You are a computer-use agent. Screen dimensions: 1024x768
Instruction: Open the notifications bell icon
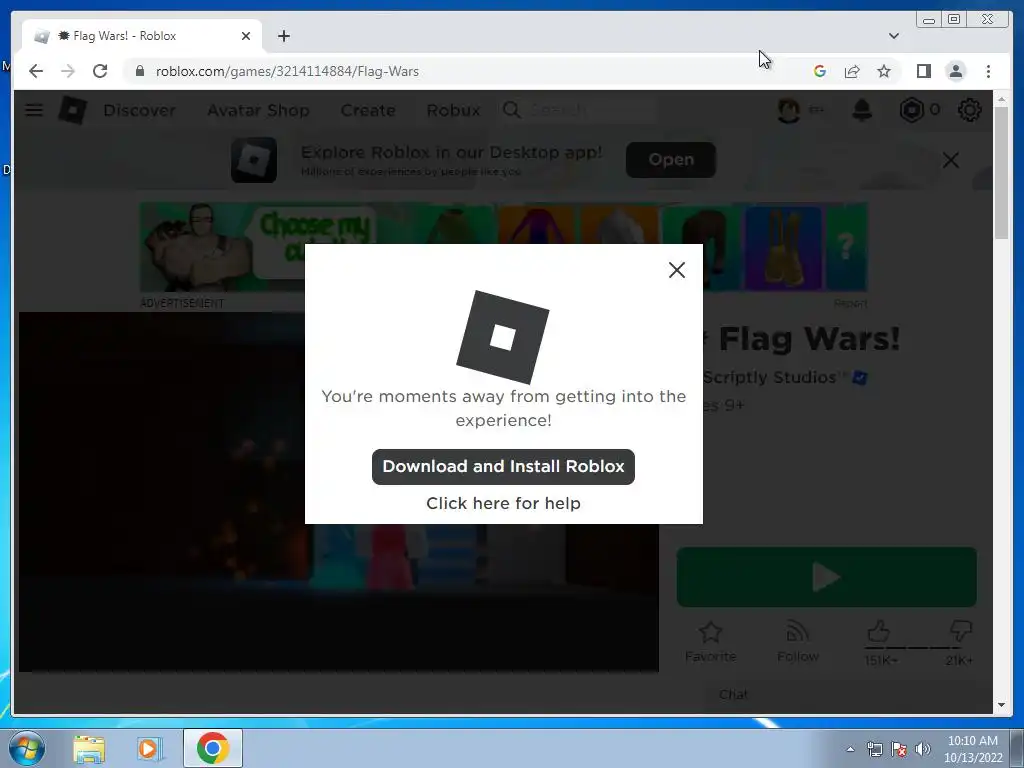862,110
